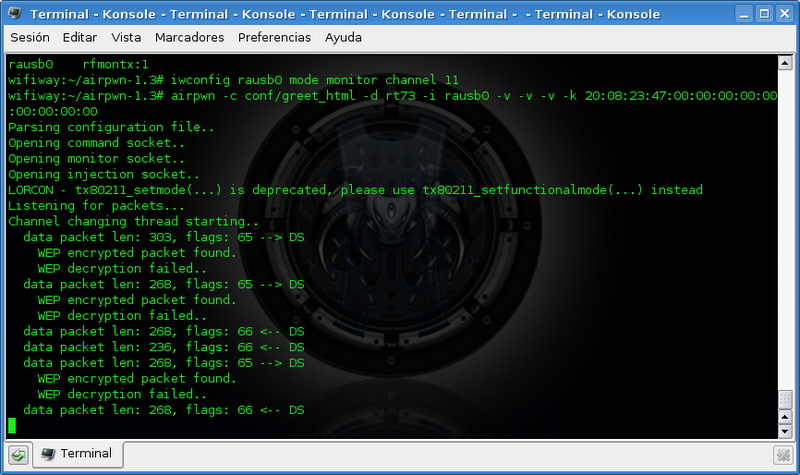Click the new session button beside the tab
Screen dimensions: 800x475
pos(18,455)
